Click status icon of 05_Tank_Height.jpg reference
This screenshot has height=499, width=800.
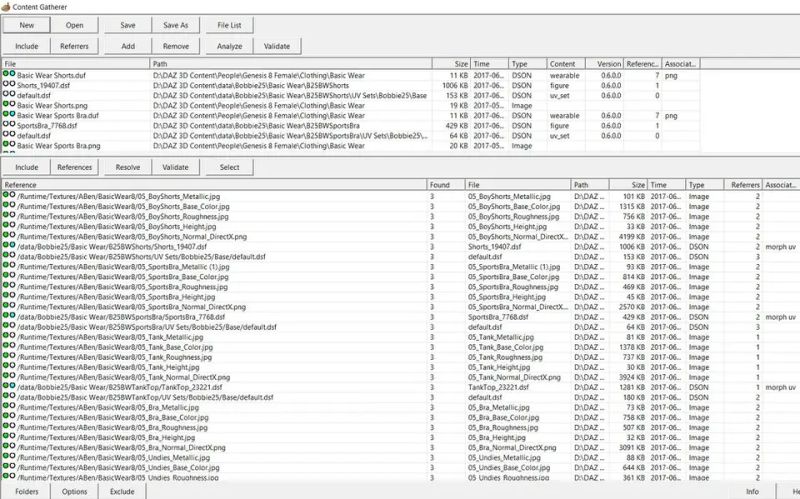point(9,366)
